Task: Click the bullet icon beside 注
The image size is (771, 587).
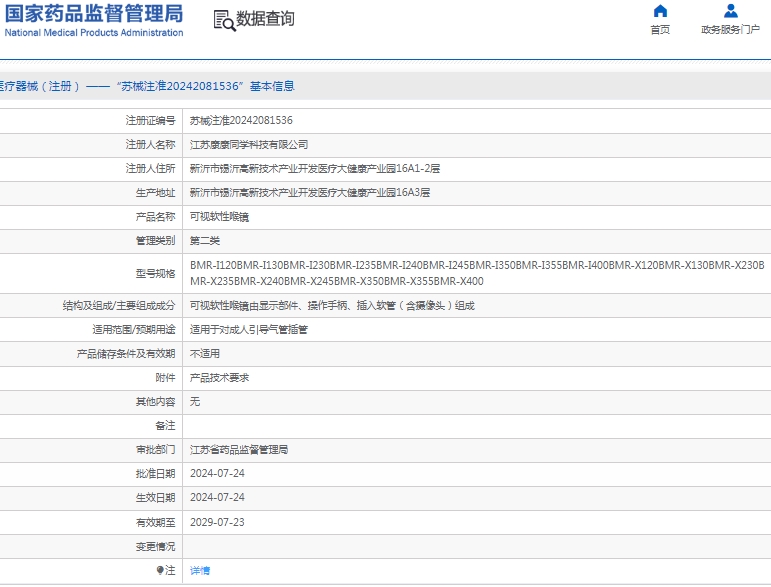Action: [x=160, y=570]
